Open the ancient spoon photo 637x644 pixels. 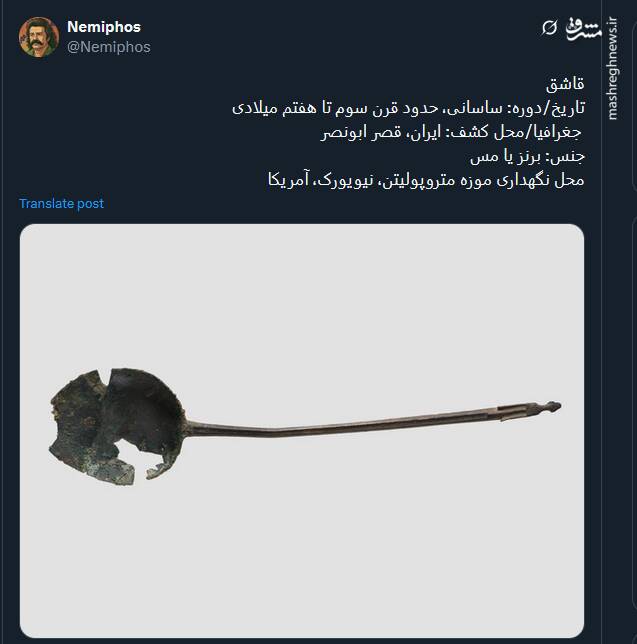(302, 431)
